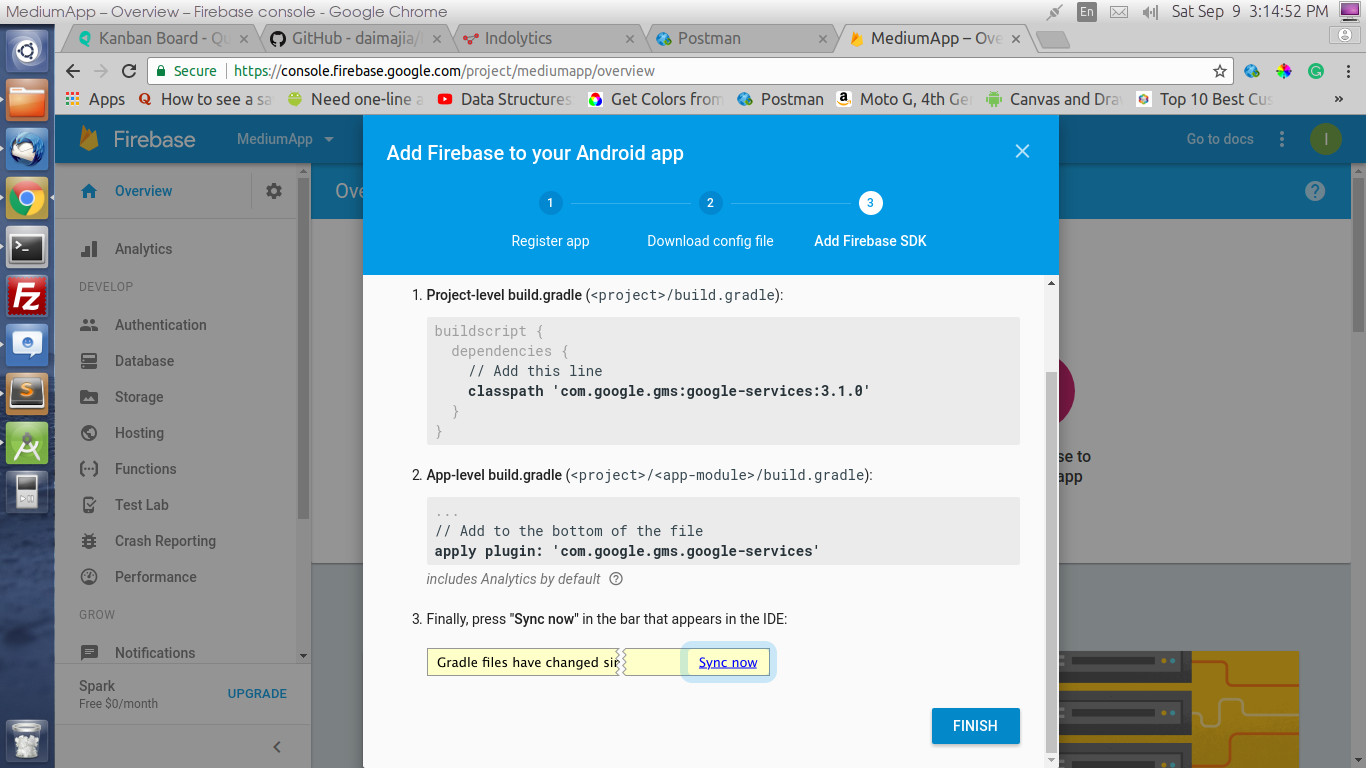Open the vertical dots overflow menu

click(1282, 139)
